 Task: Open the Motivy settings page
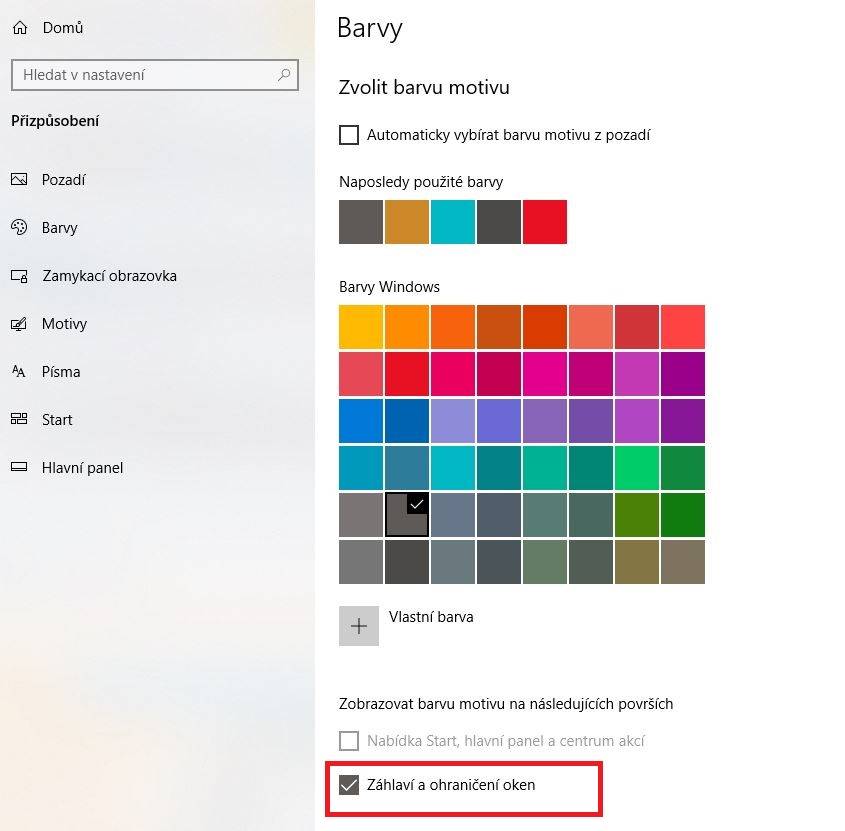64,324
